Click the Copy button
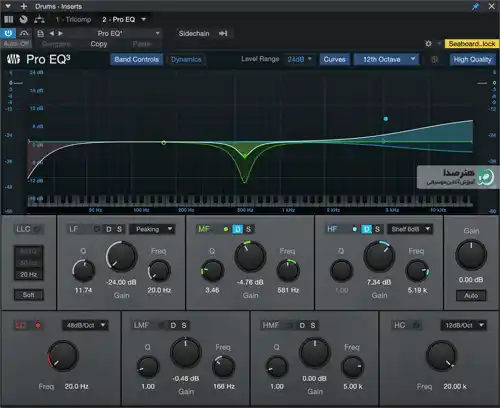Screen dimensions: 500x408 point(99,44)
